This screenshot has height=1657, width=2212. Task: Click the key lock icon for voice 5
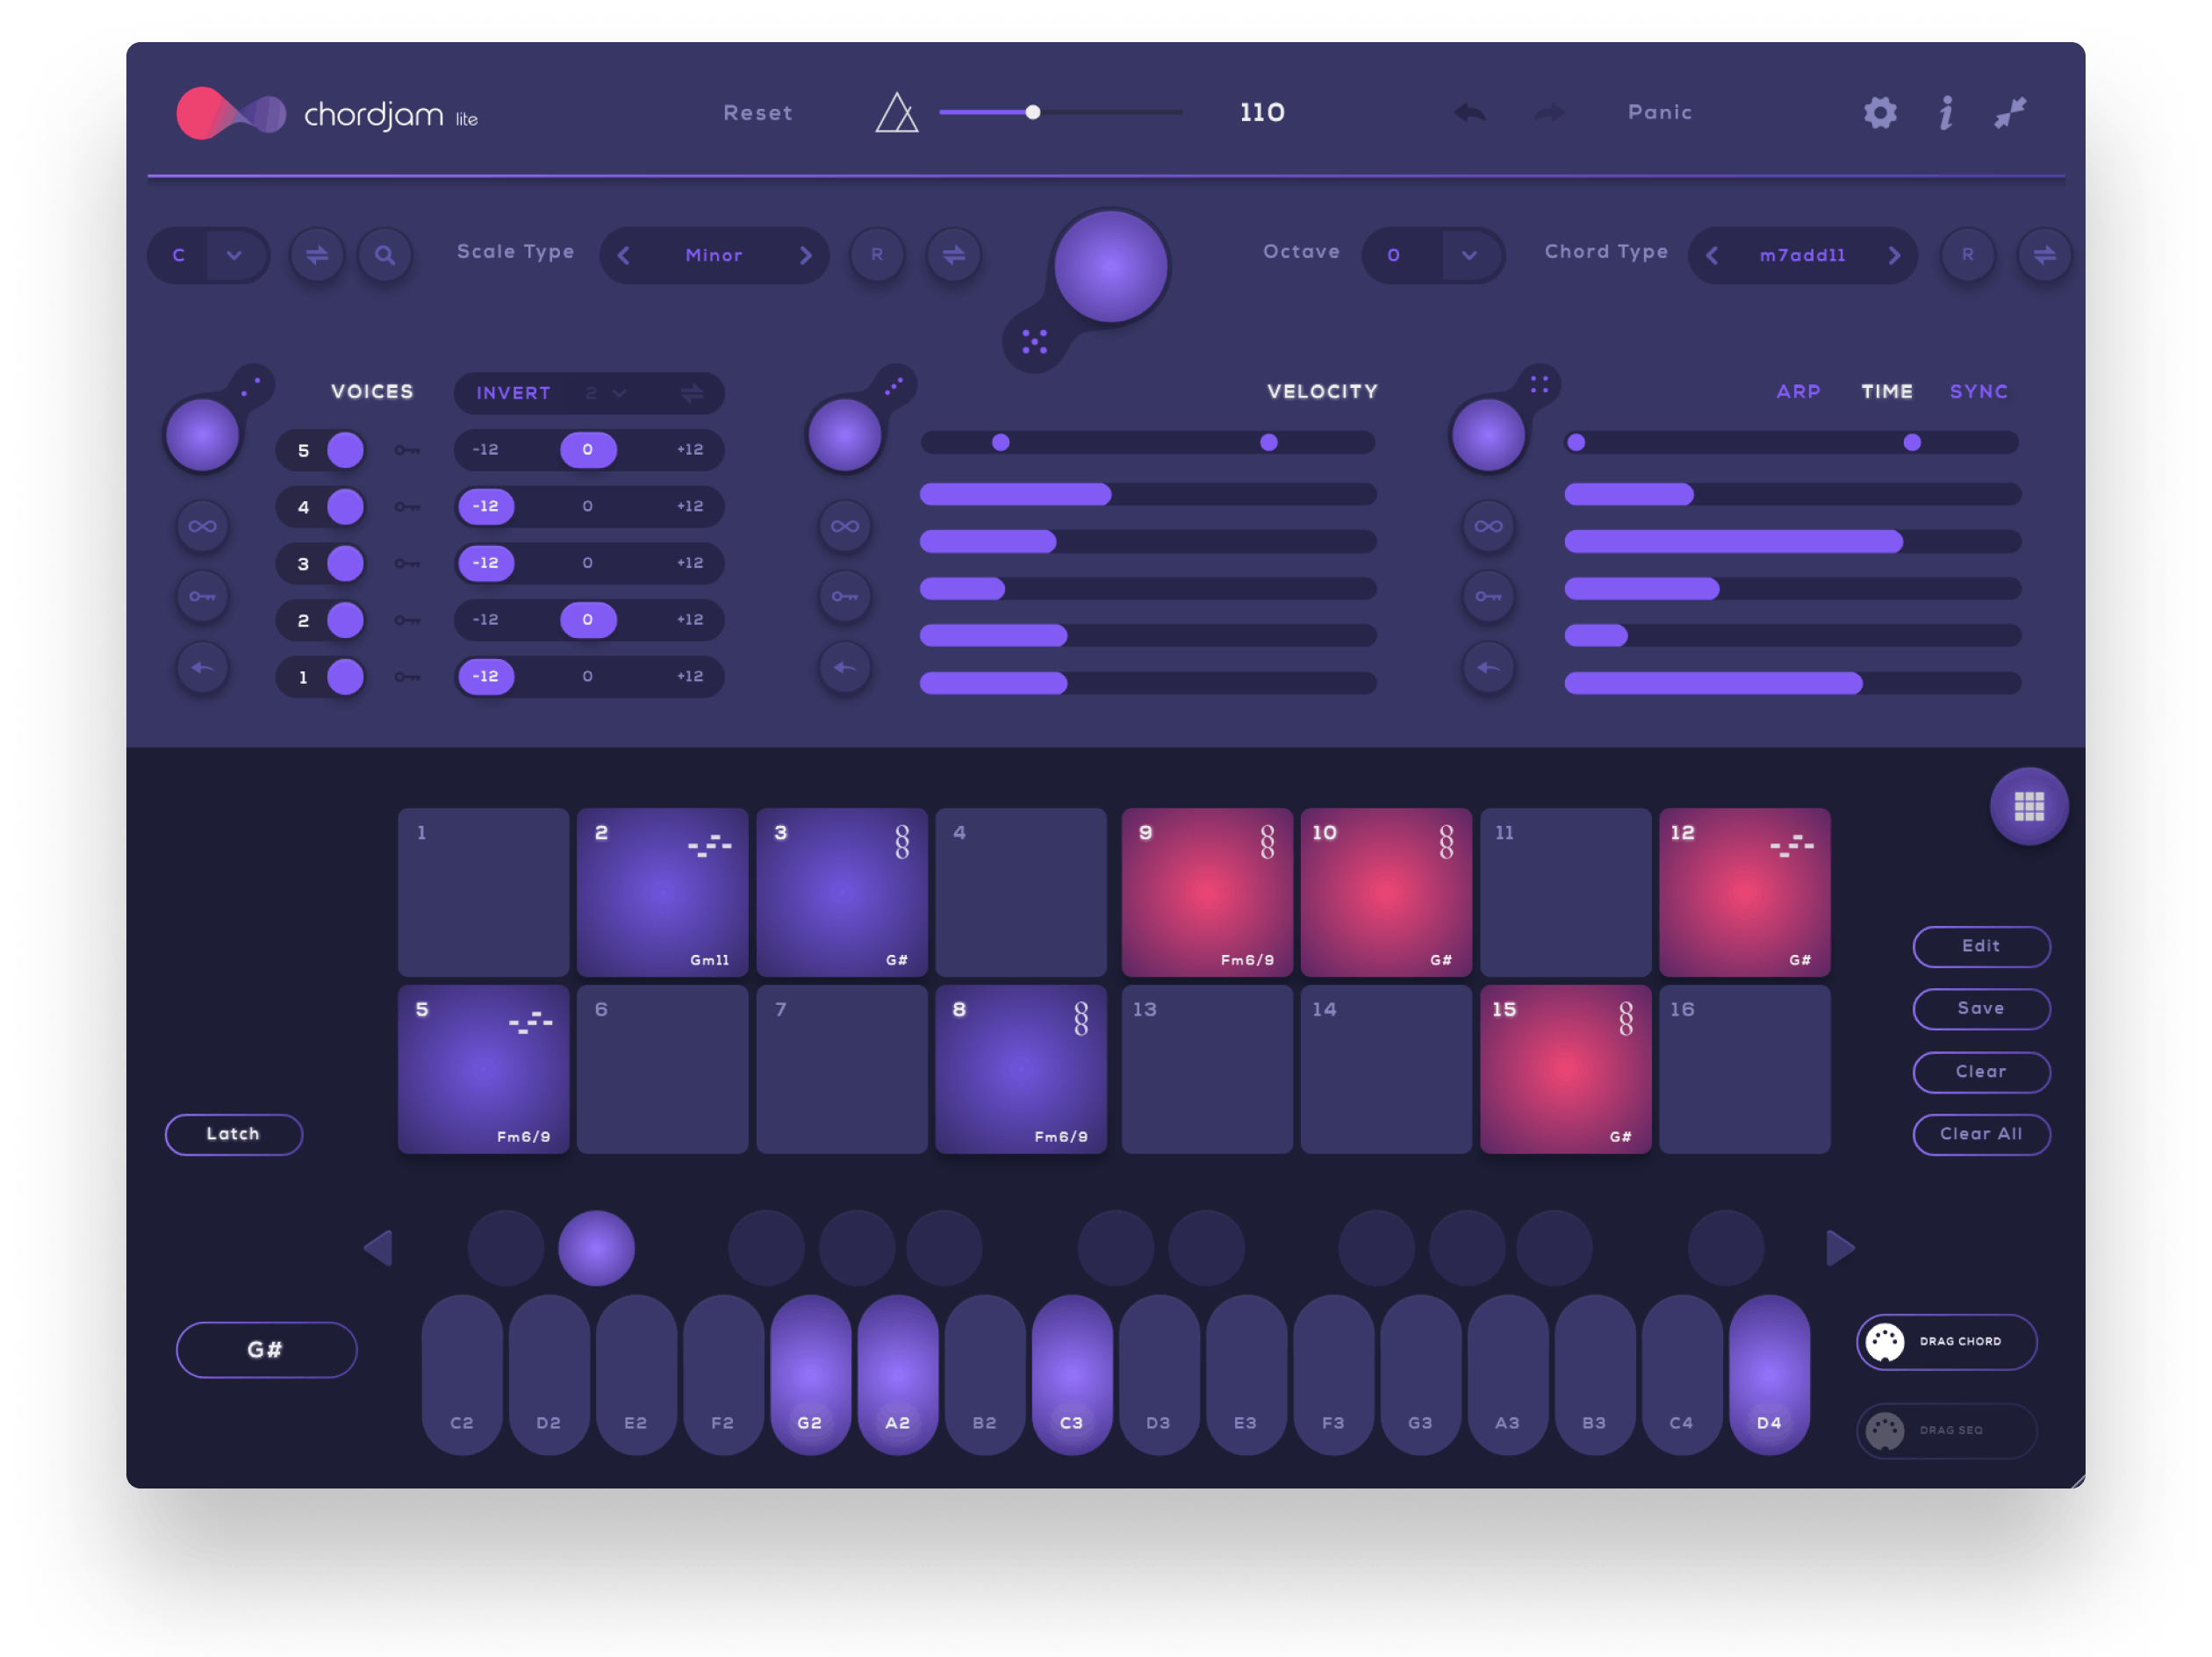point(406,450)
